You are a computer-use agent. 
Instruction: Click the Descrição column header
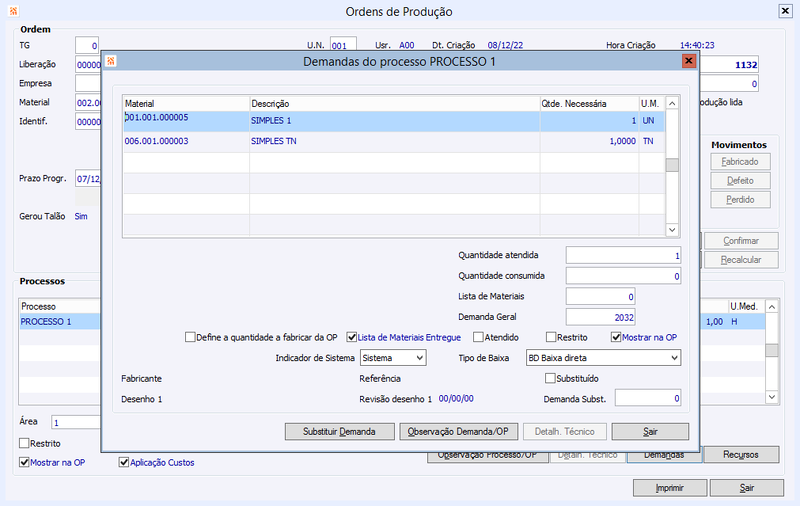coord(394,104)
